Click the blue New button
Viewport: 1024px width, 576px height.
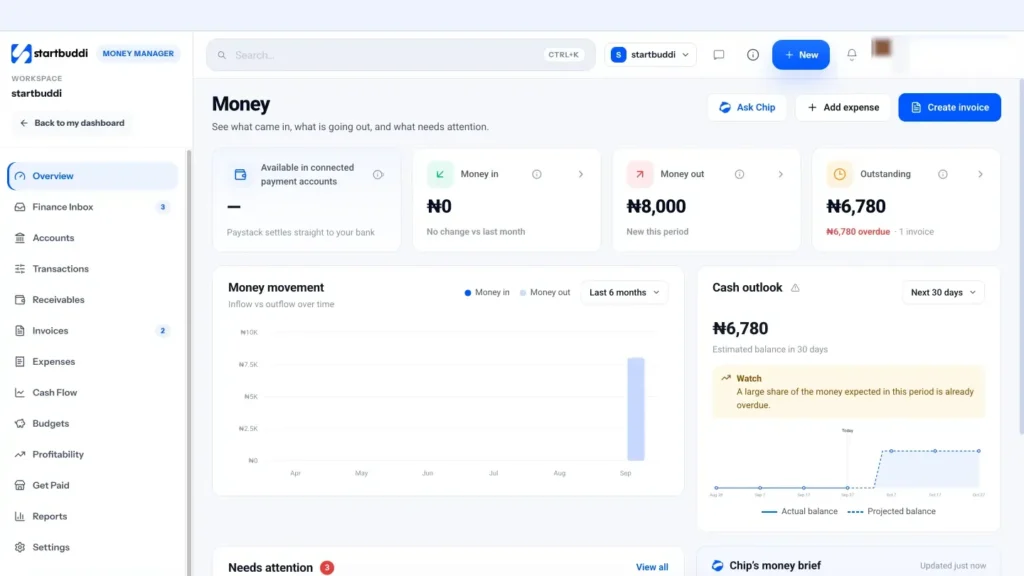click(801, 55)
